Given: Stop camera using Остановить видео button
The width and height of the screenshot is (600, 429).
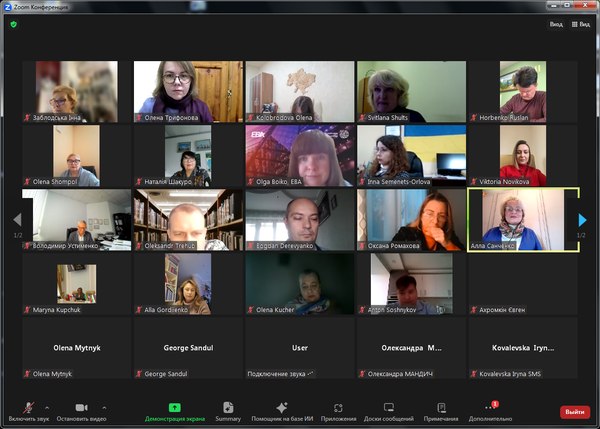Looking at the screenshot, I should point(81,408).
